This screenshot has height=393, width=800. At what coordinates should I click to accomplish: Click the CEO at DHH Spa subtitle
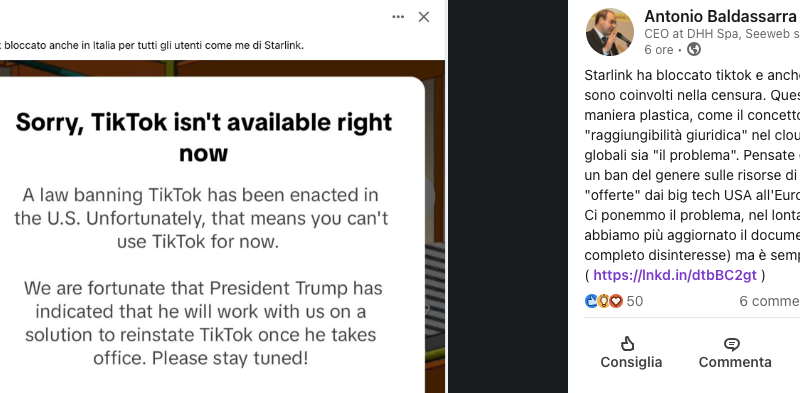point(722,34)
